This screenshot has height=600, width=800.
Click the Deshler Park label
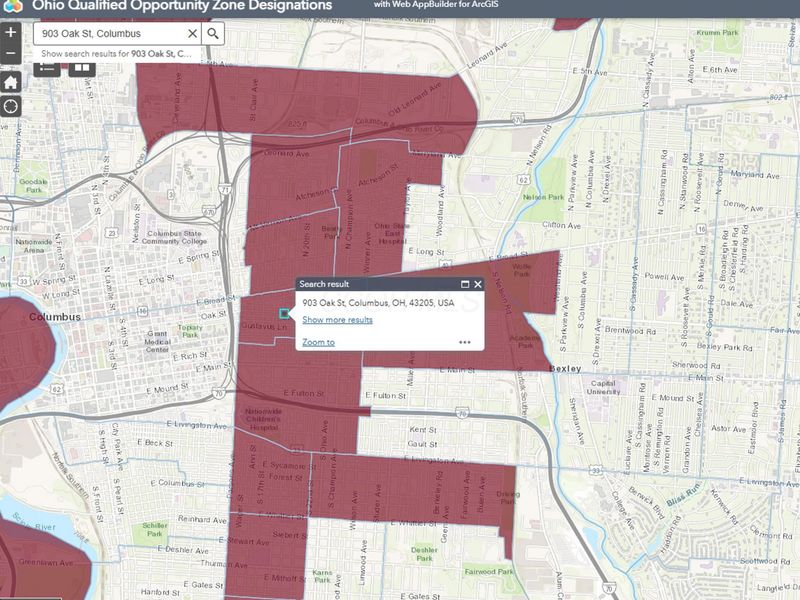(x=424, y=554)
